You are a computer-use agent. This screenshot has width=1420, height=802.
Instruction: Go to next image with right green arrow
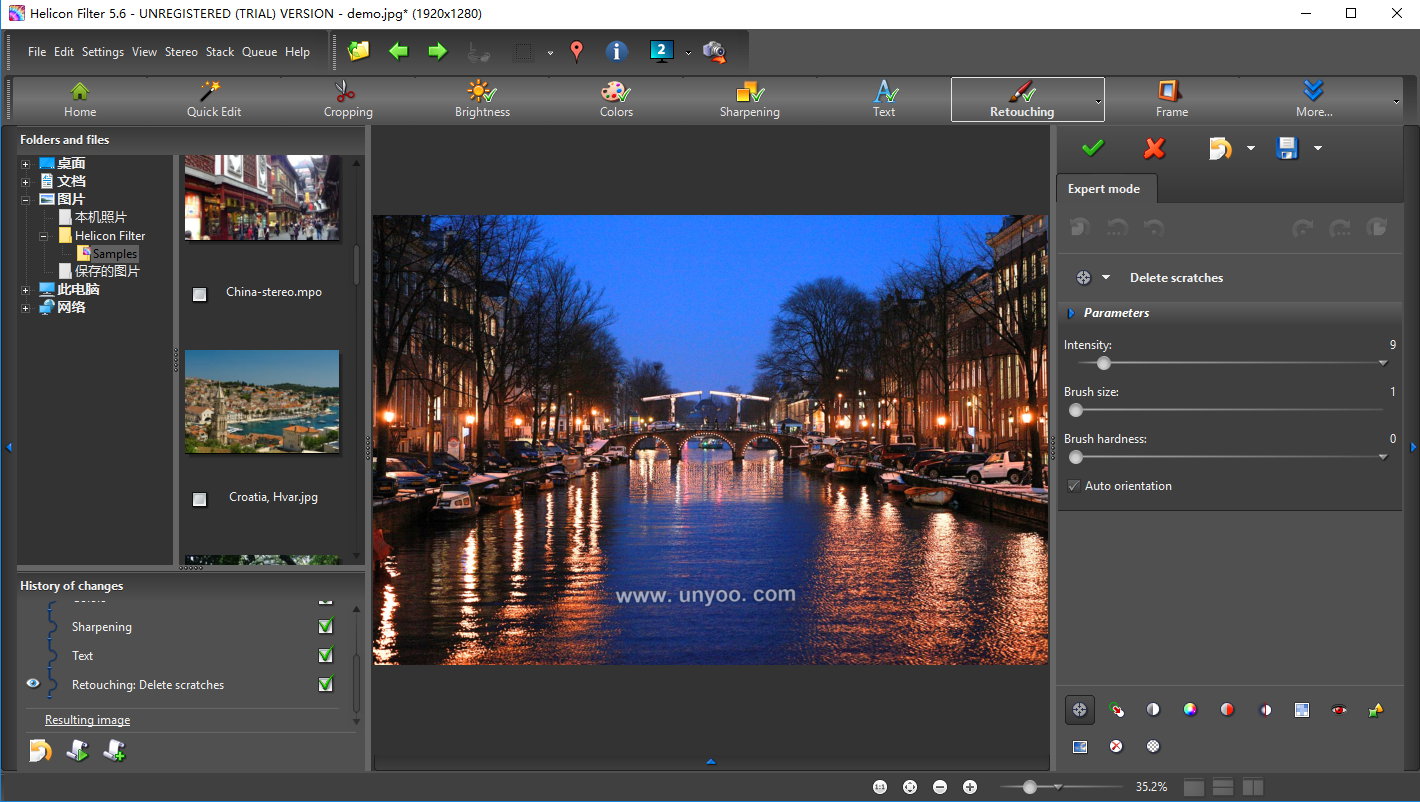(x=437, y=51)
